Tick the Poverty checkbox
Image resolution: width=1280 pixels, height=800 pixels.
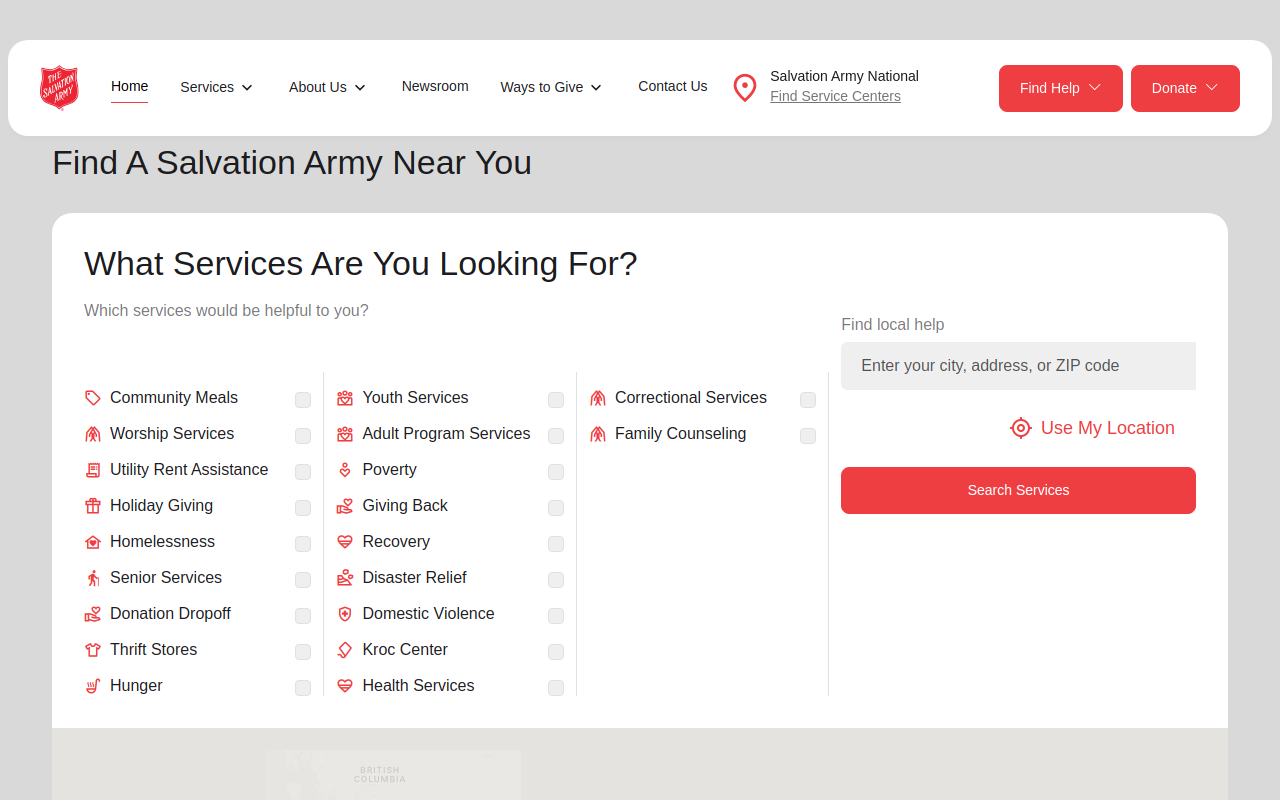click(x=556, y=472)
